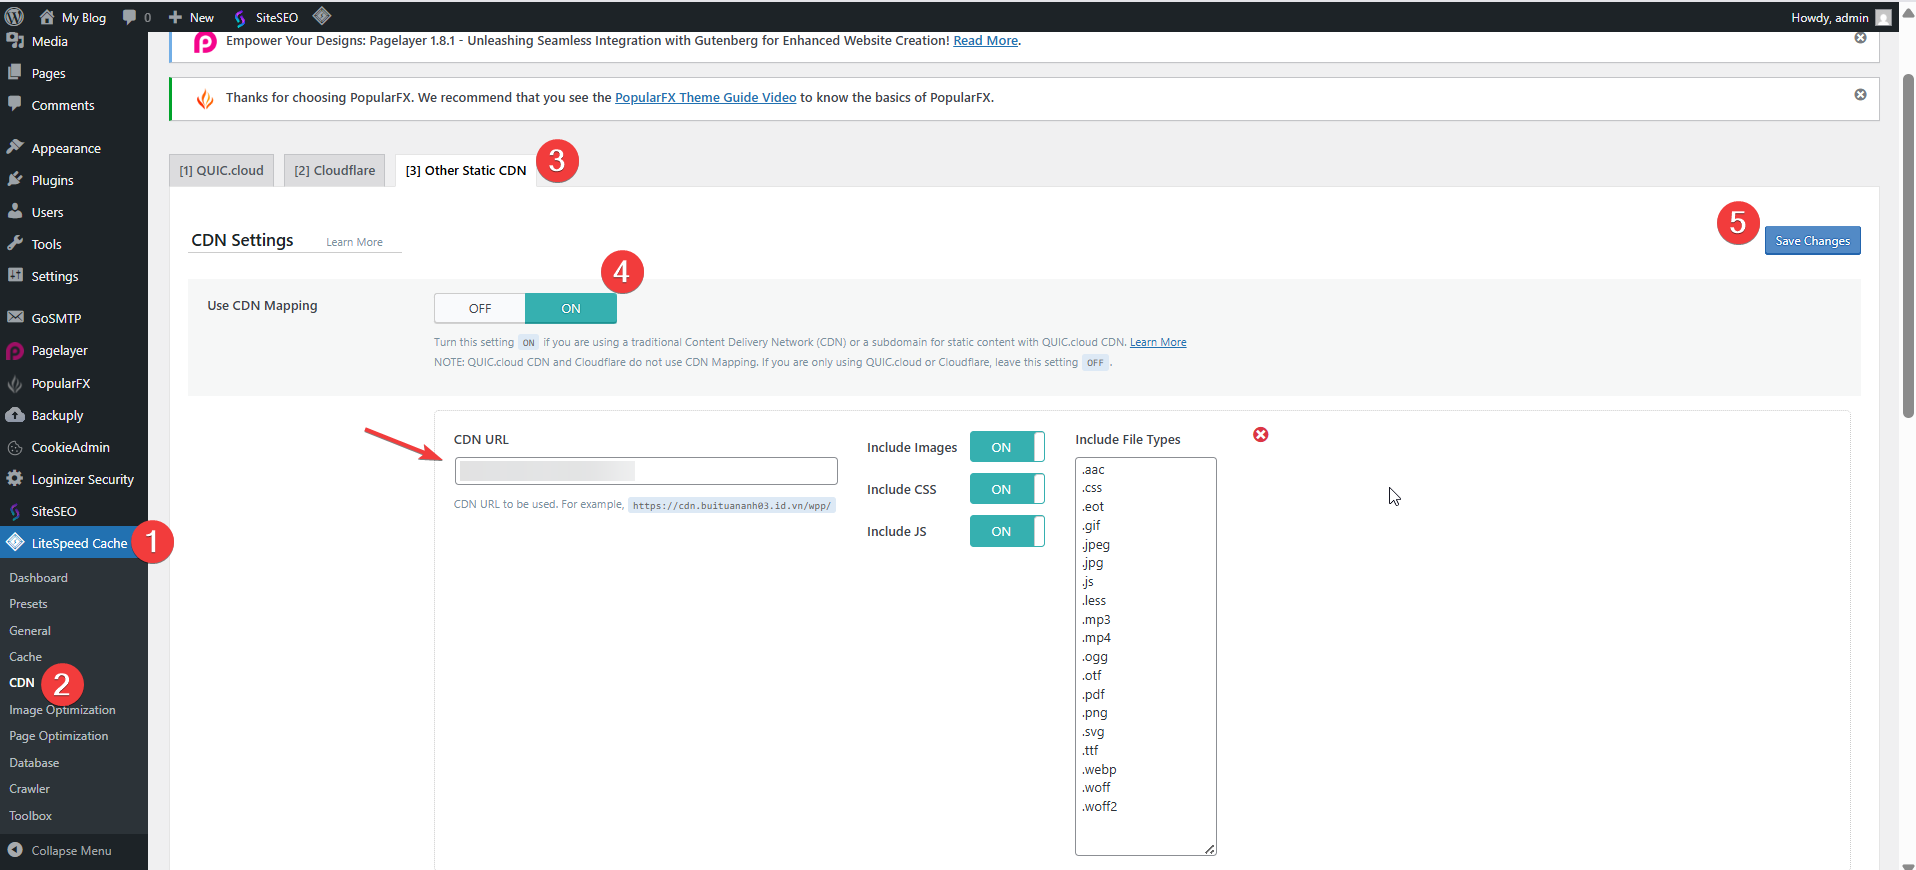This screenshot has width=1916, height=870.
Task: Open PopularFX Theme Guide Video link
Action: pos(705,97)
